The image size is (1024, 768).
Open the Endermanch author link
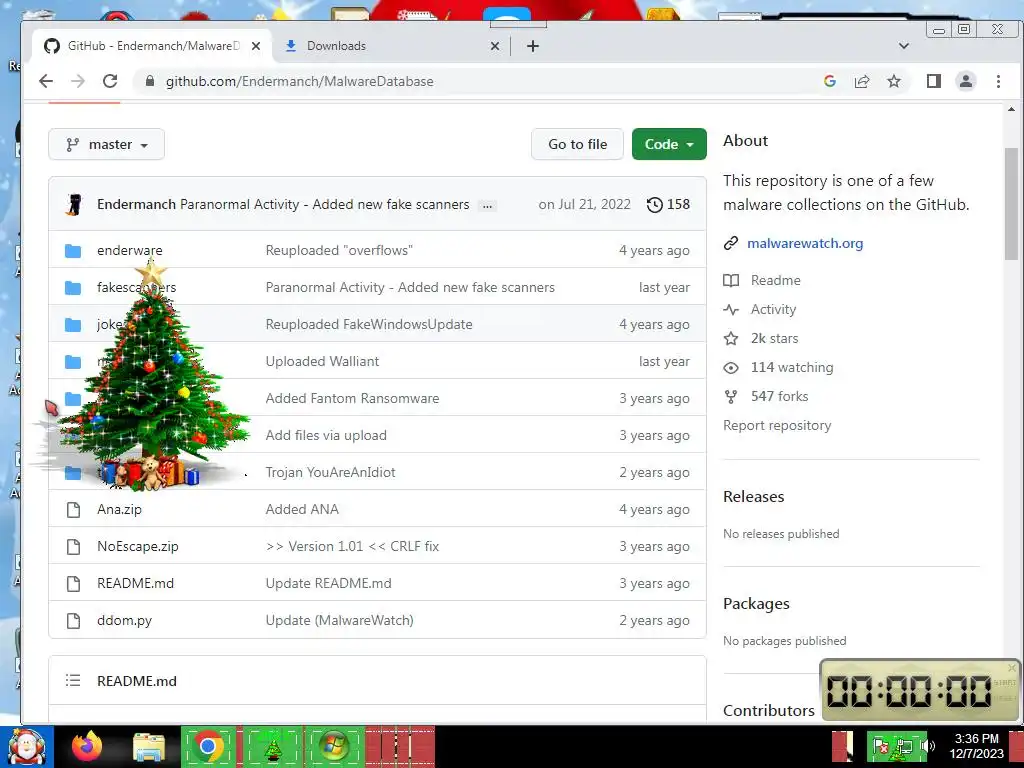click(136, 204)
